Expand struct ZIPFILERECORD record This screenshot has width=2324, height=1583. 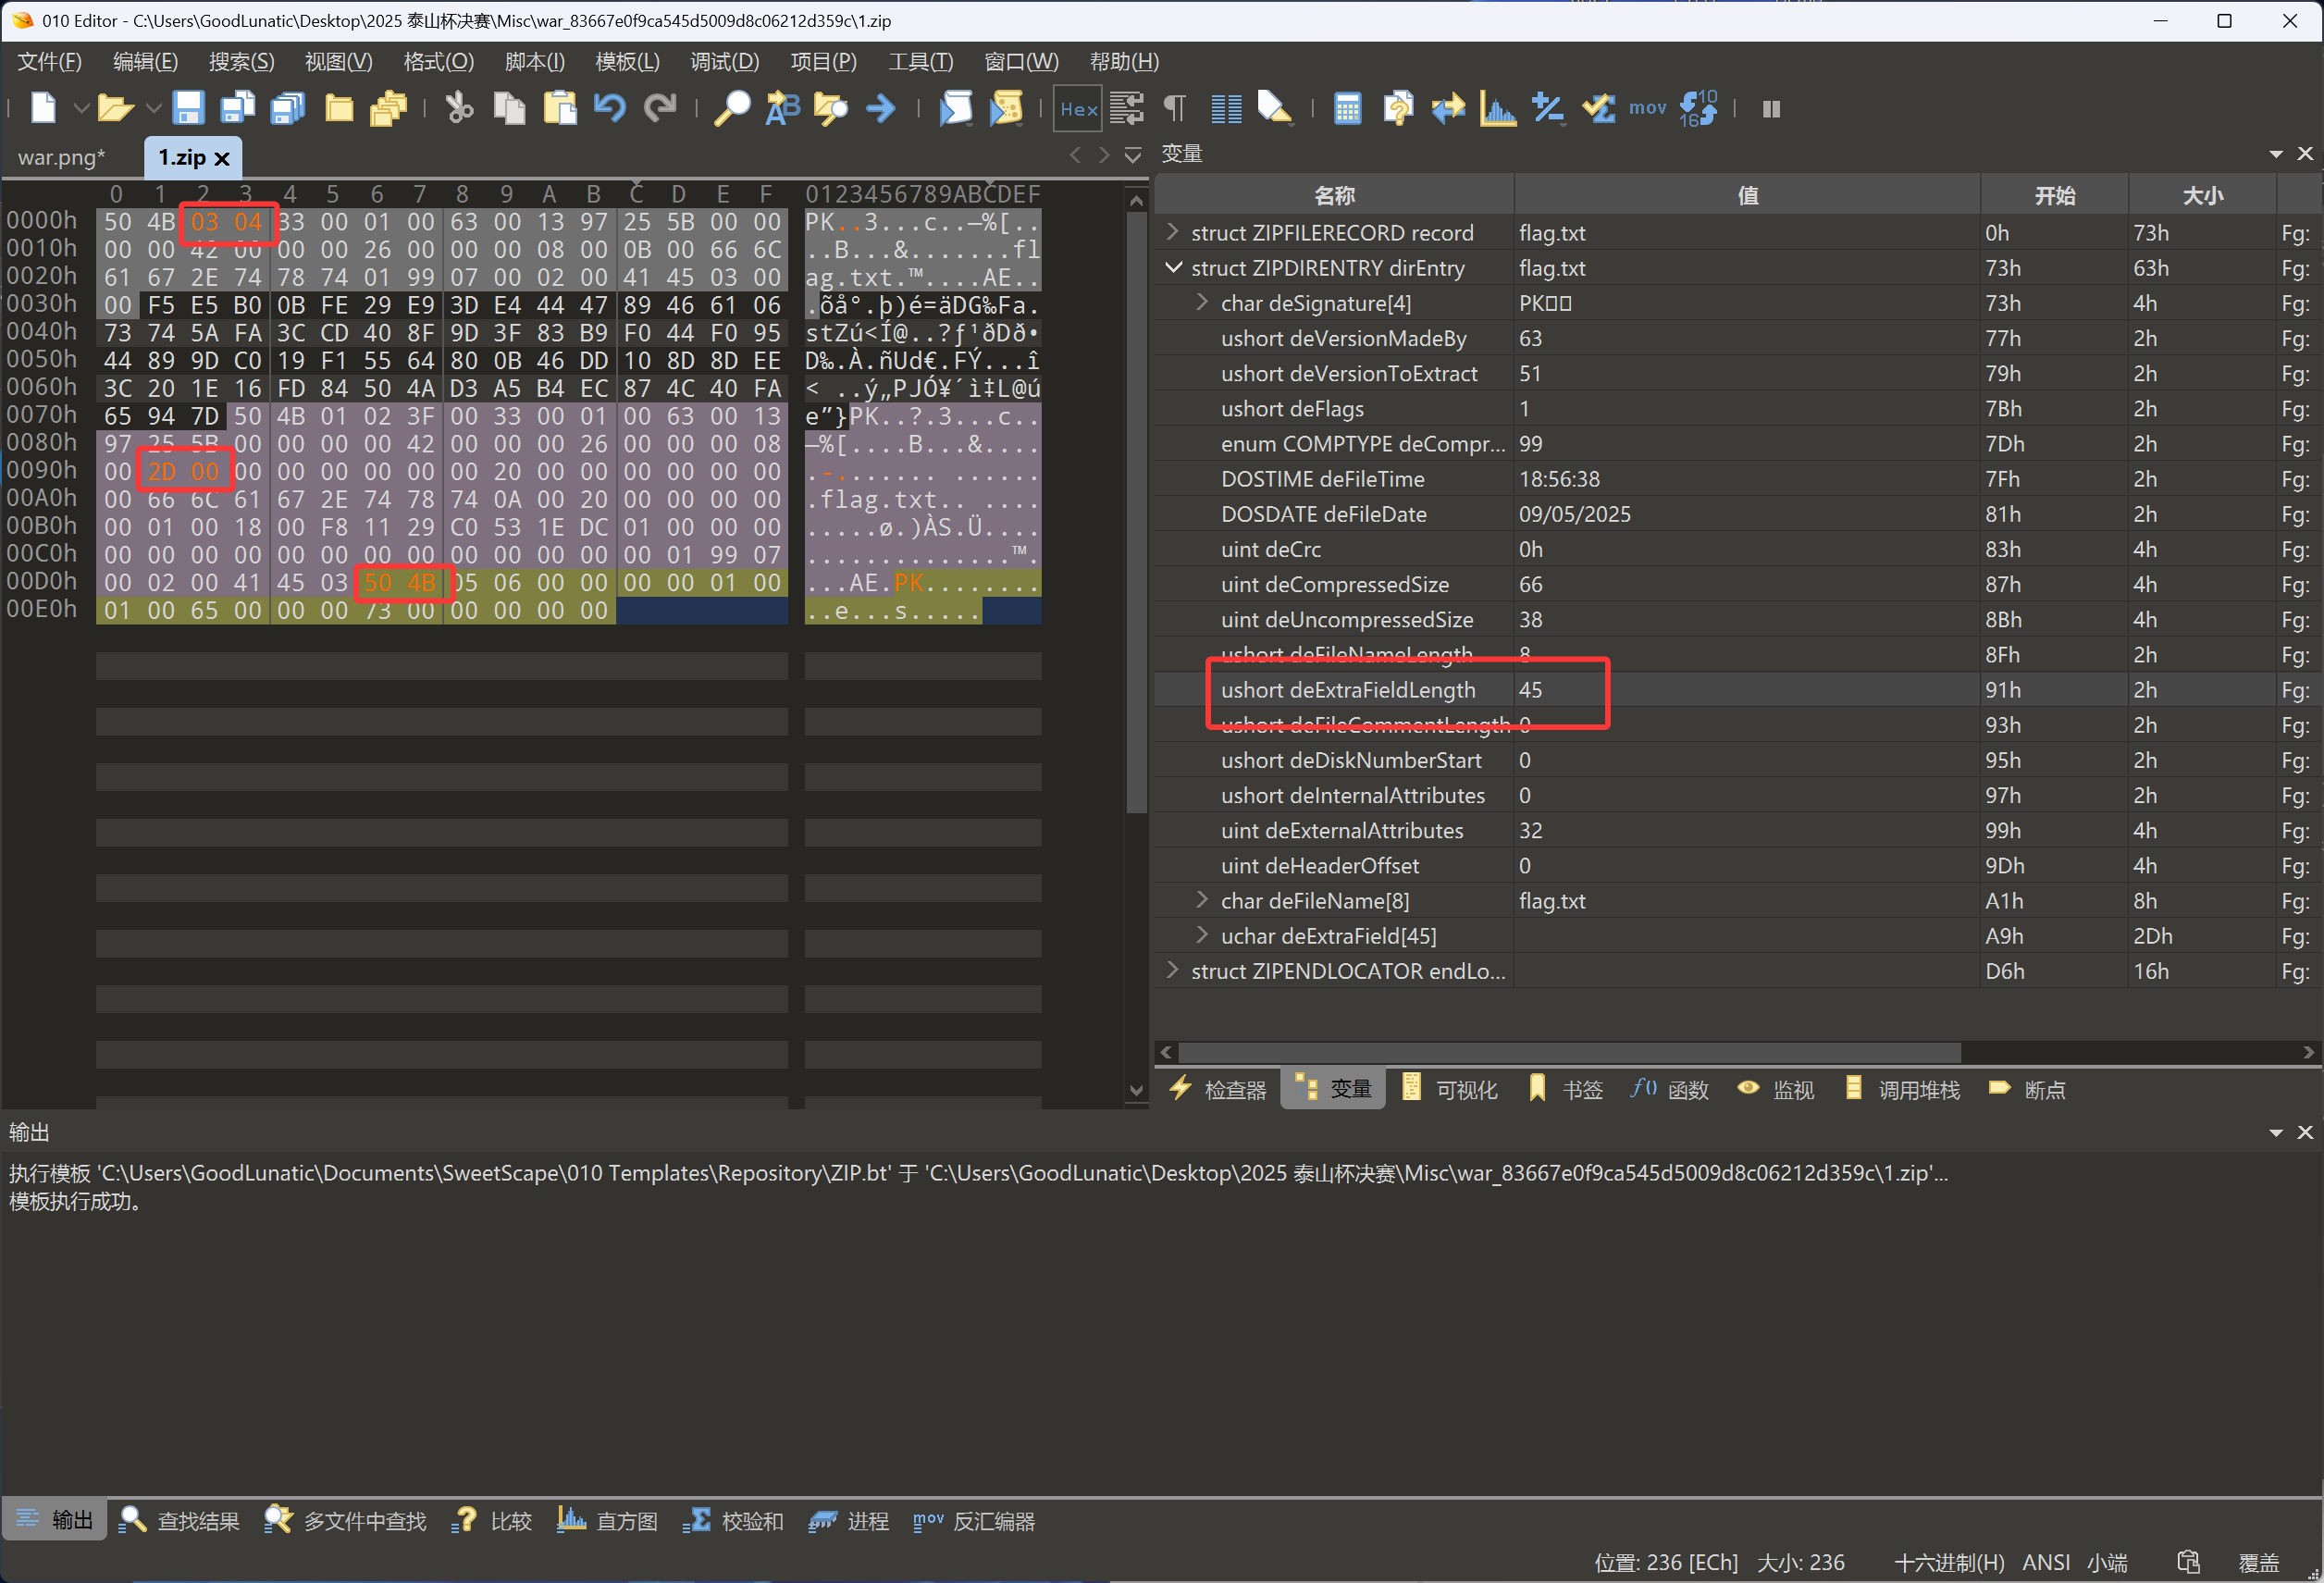pyautogui.click(x=1173, y=232)
